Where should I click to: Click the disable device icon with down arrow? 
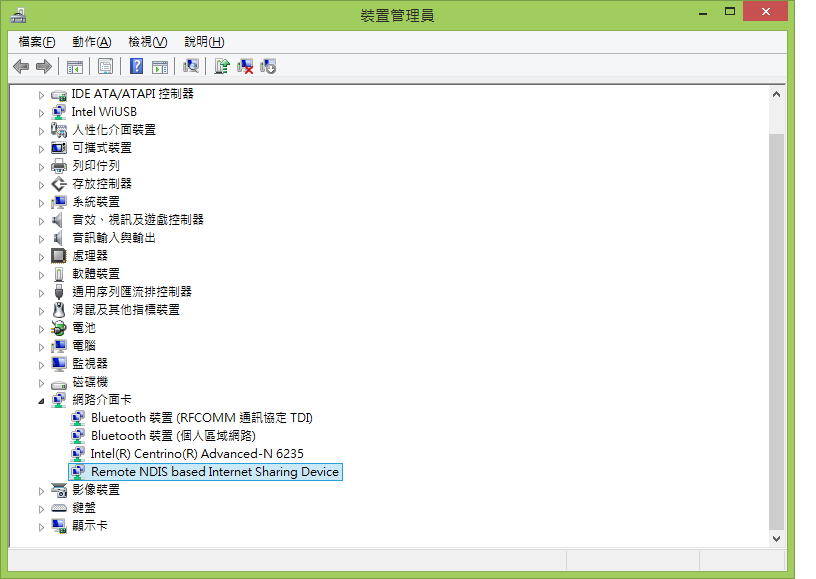268,67
